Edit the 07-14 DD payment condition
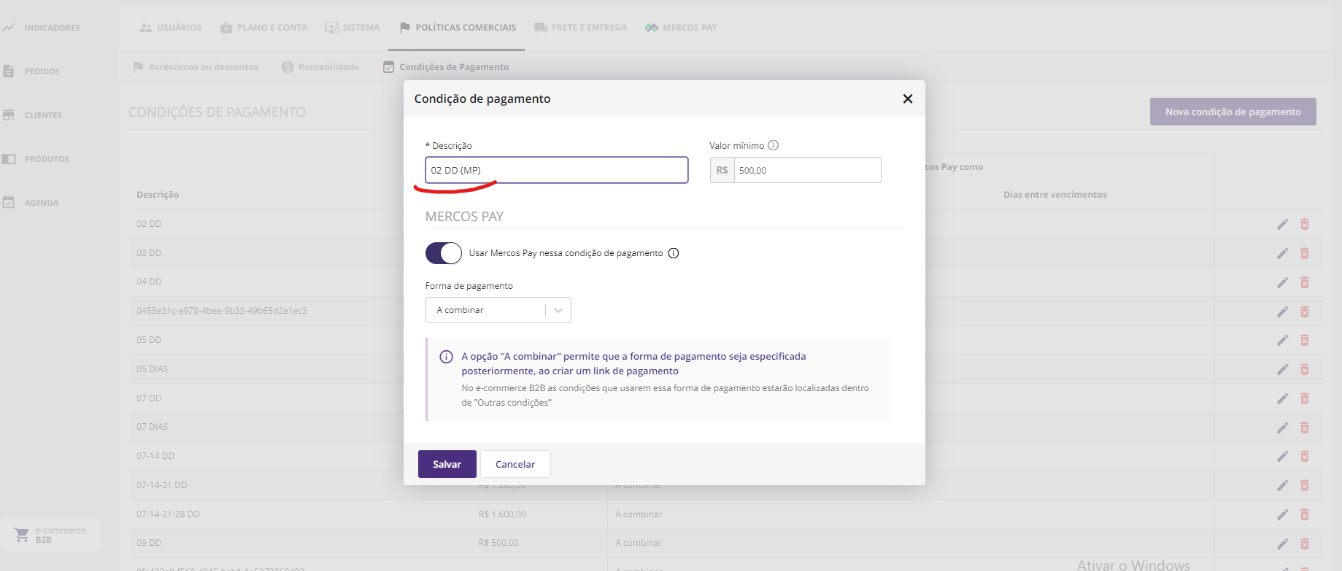1342x571 pixels. coord(1282,456)
